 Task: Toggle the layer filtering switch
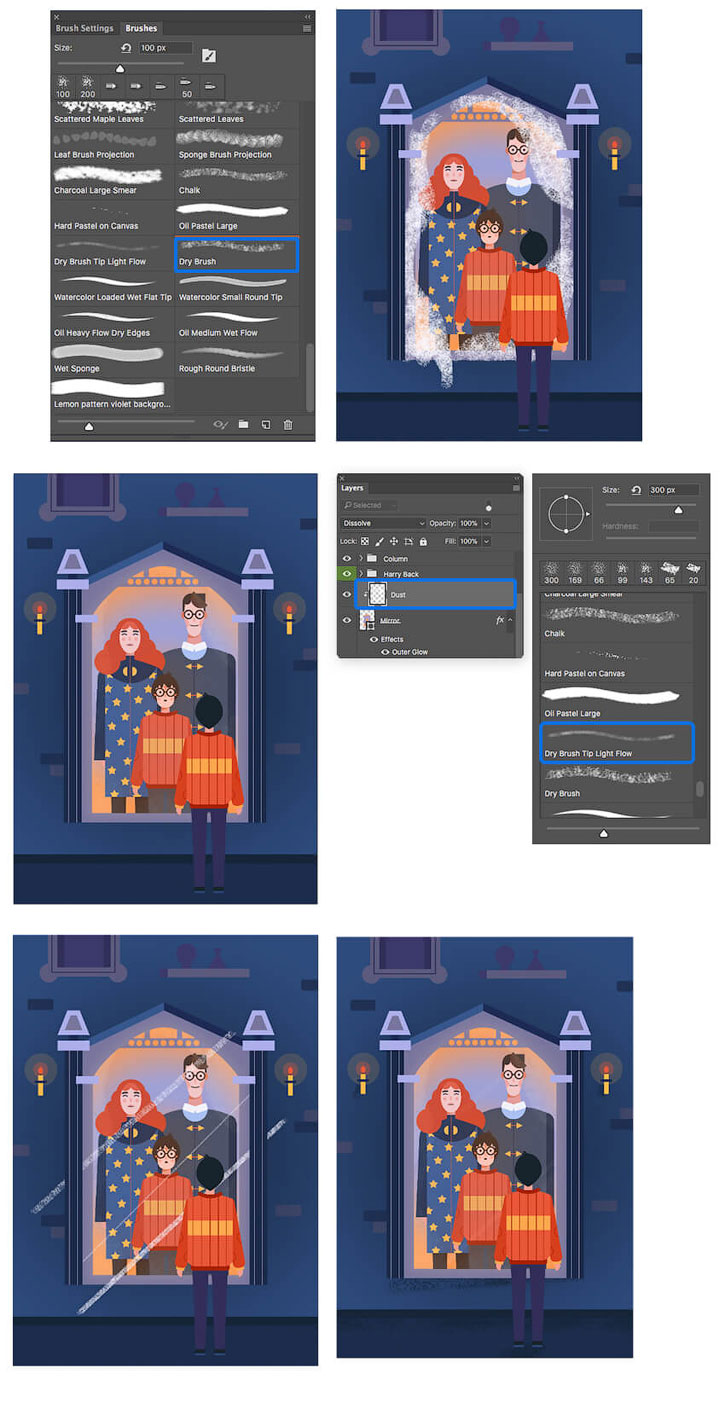488,506
